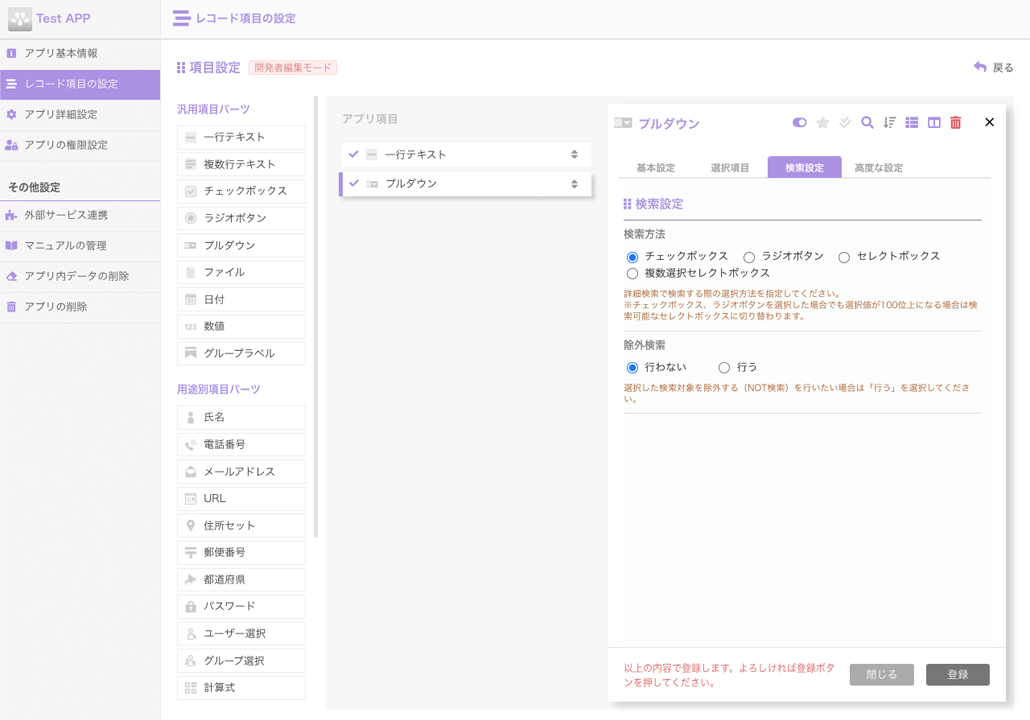Open 外部サービス連携 in the sidebar
Viewport: 1030px width, 720px height.
[80, 215]
